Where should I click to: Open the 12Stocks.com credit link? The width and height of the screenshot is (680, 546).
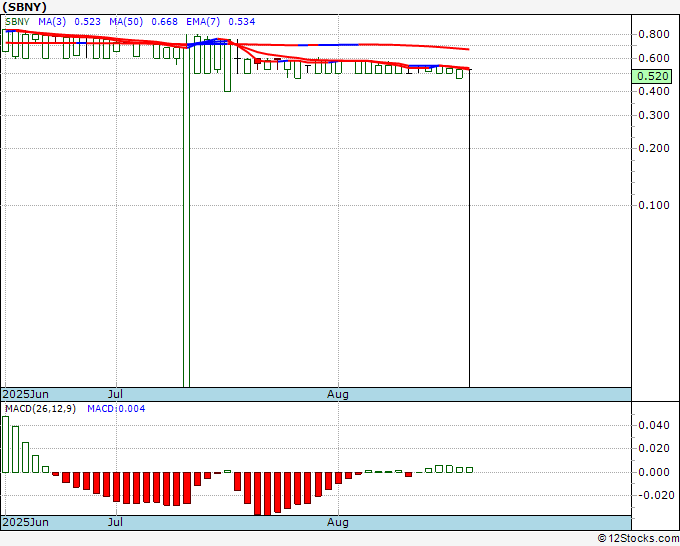(638, 539)
